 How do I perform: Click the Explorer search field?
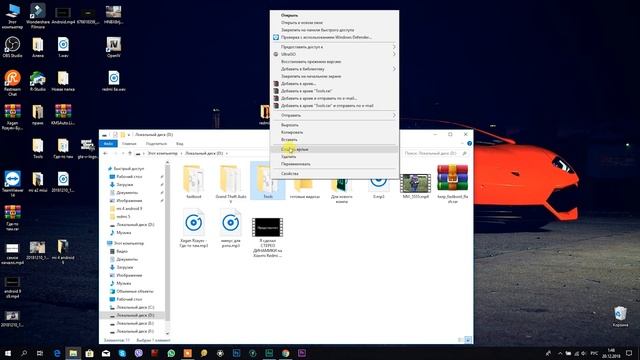(435, 153)
